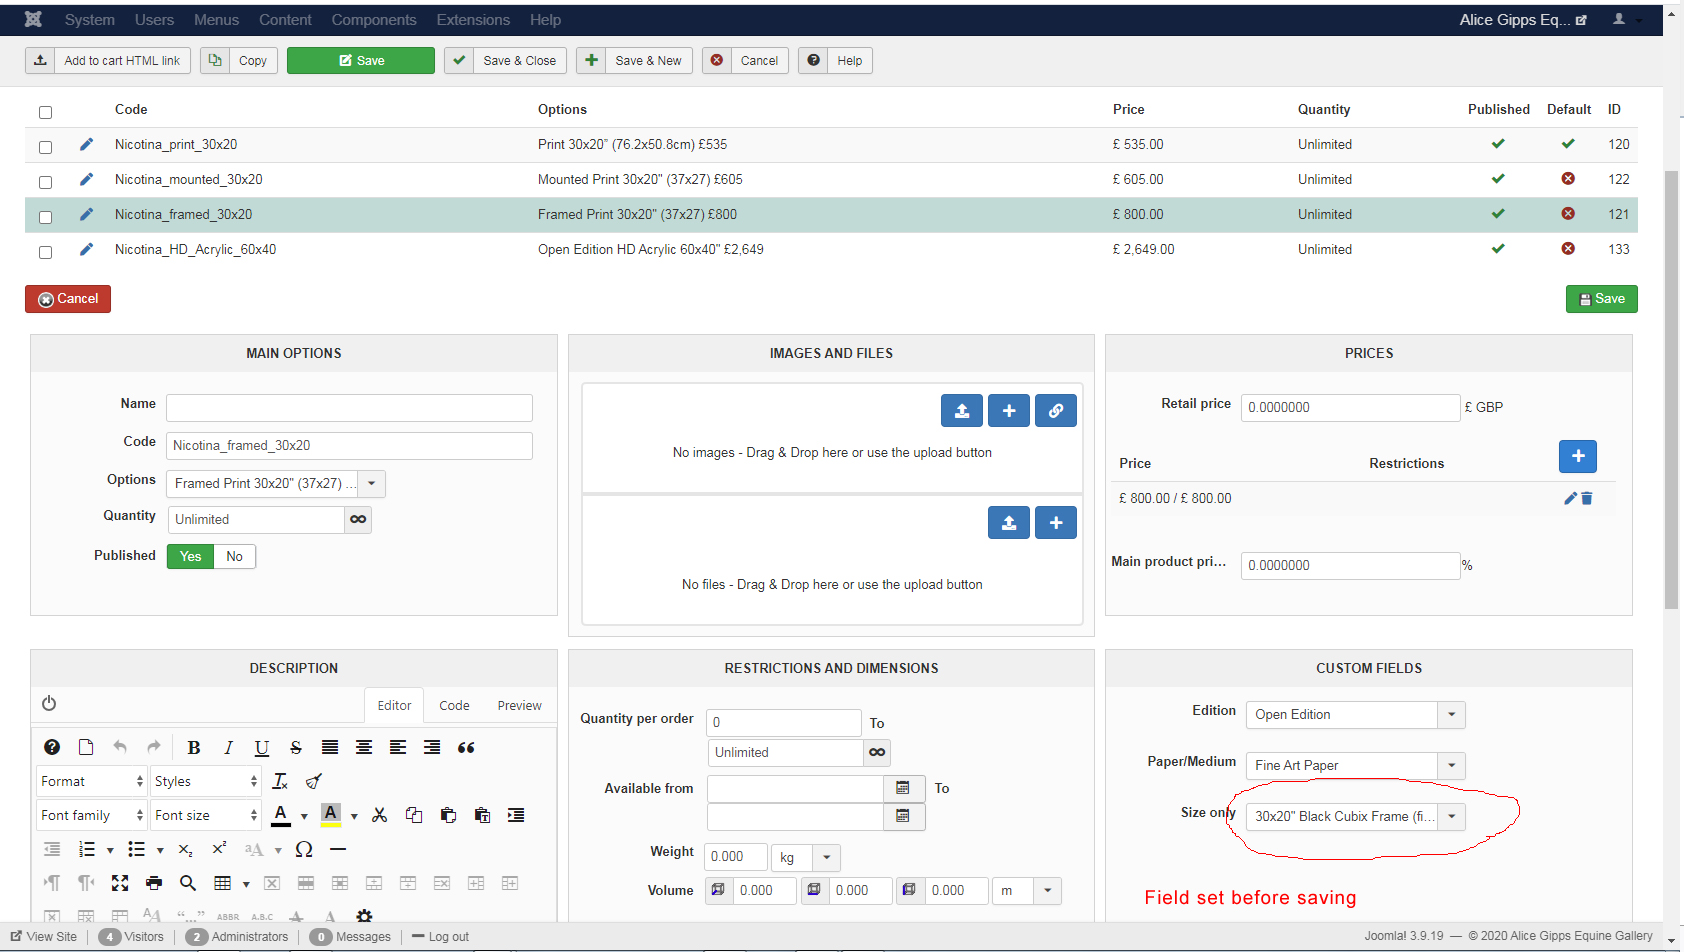Viewport: 1684px width, 952px height.
Task: Toggle the published status of Nicotina_HD_Acrylic_60x40
Action: coord(1498,249)
